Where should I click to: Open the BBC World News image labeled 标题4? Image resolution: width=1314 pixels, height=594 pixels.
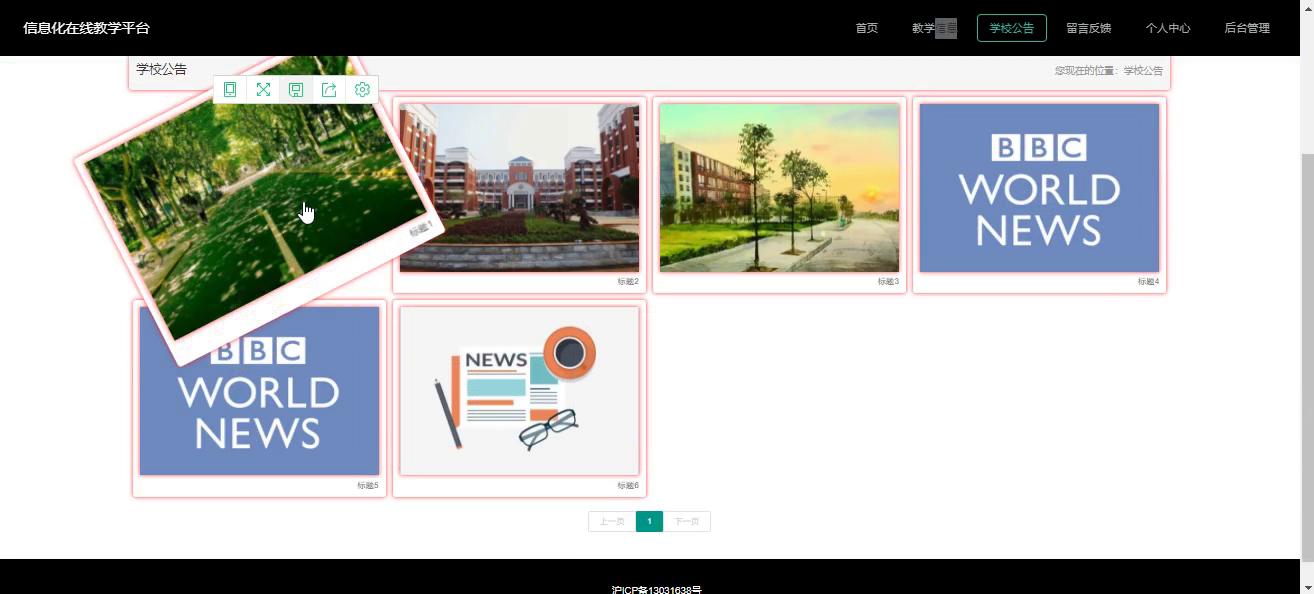tap(1039, 187)
